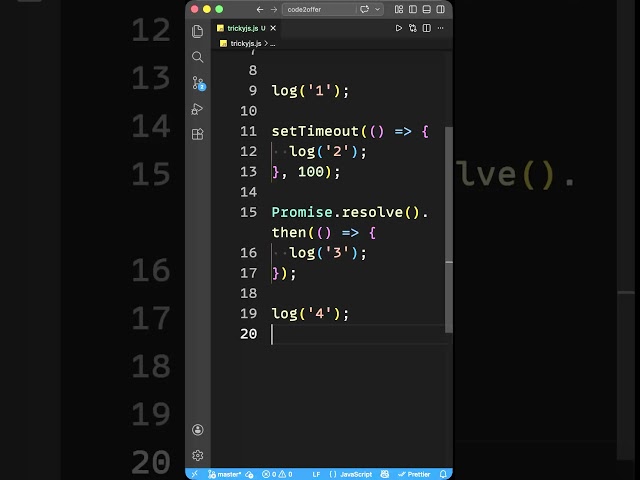
Task: Change the LF end of line sequence
Action: tap(316, 474)
